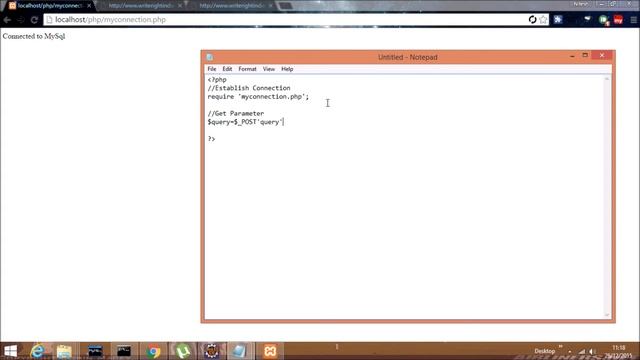Bookmark this page with the star icon

click(543, 20)
